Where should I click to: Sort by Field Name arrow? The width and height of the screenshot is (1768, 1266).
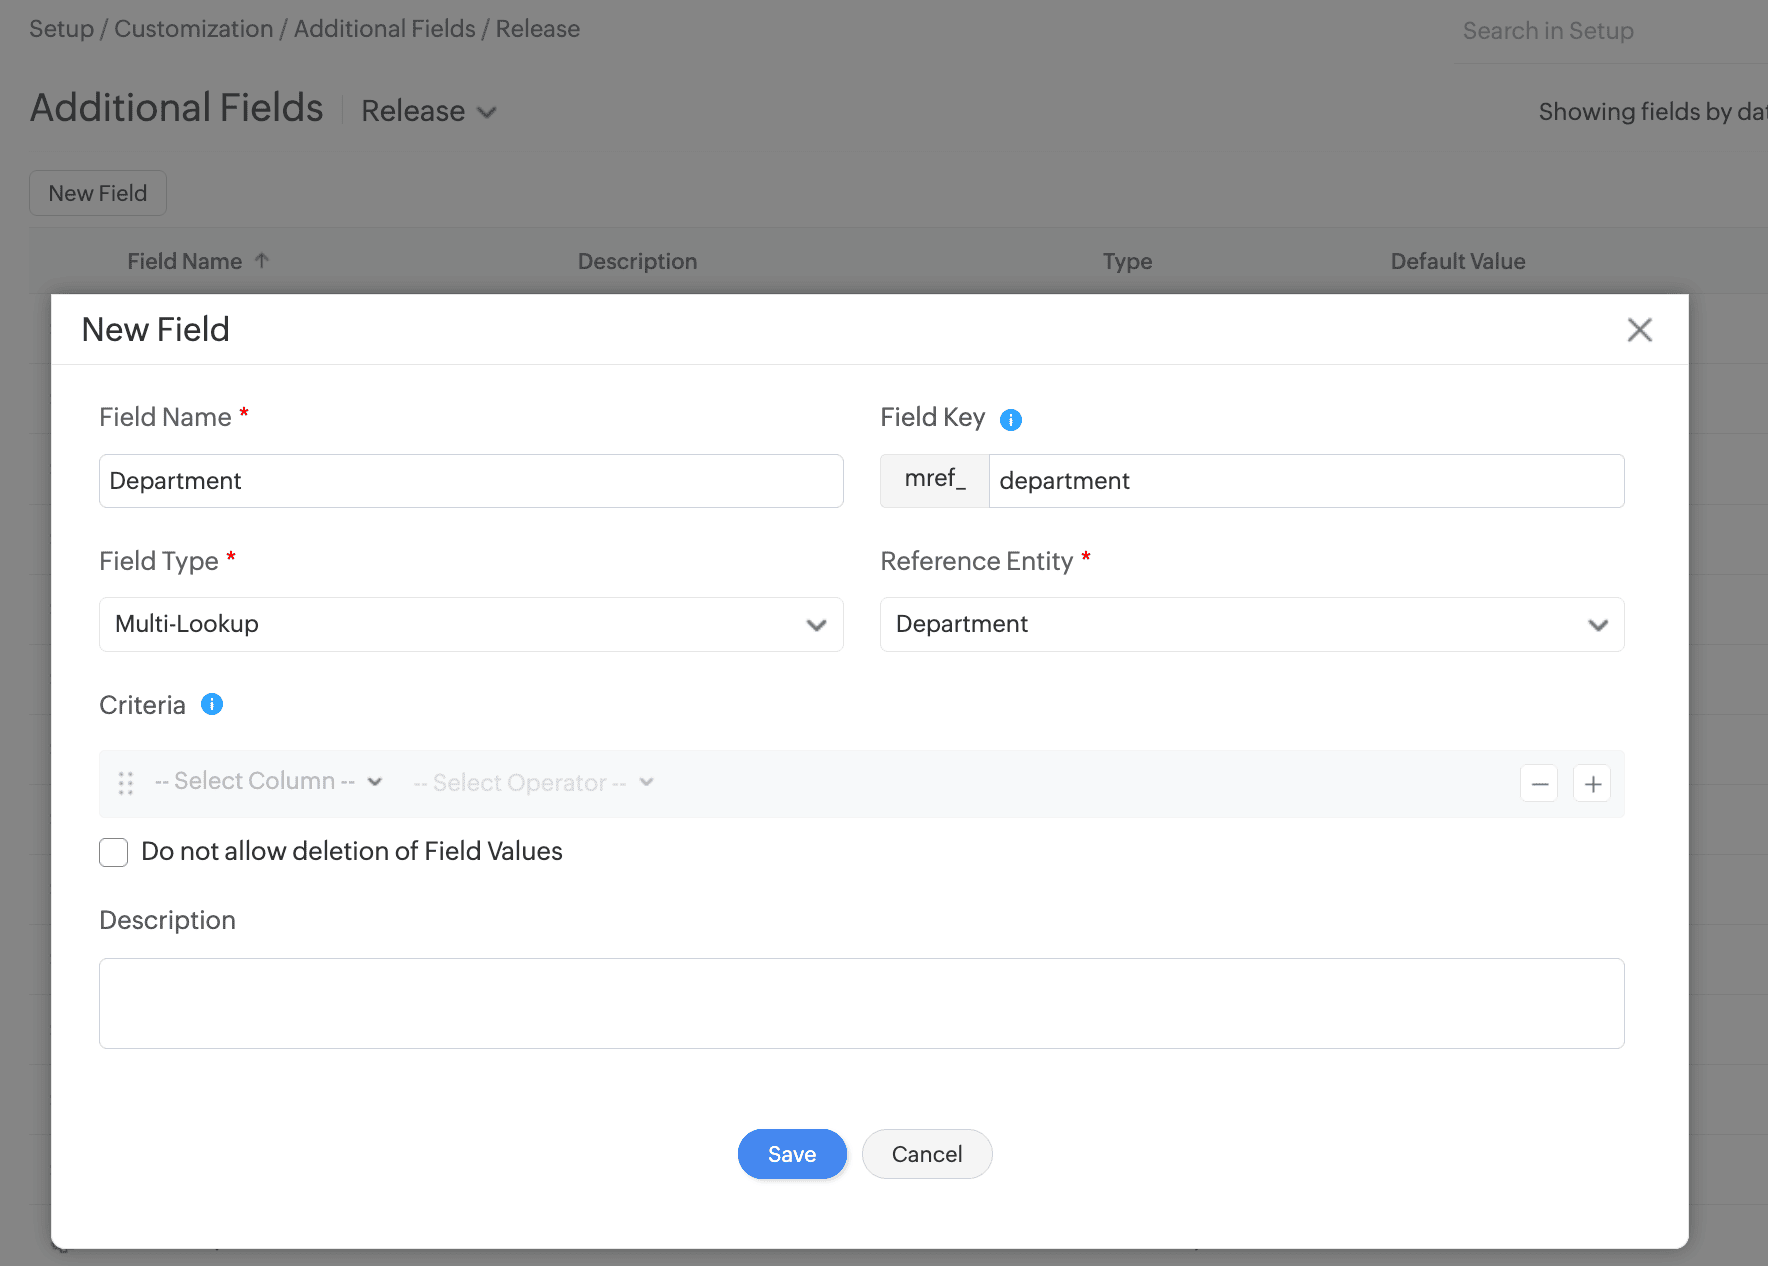(x=262, y=261)
